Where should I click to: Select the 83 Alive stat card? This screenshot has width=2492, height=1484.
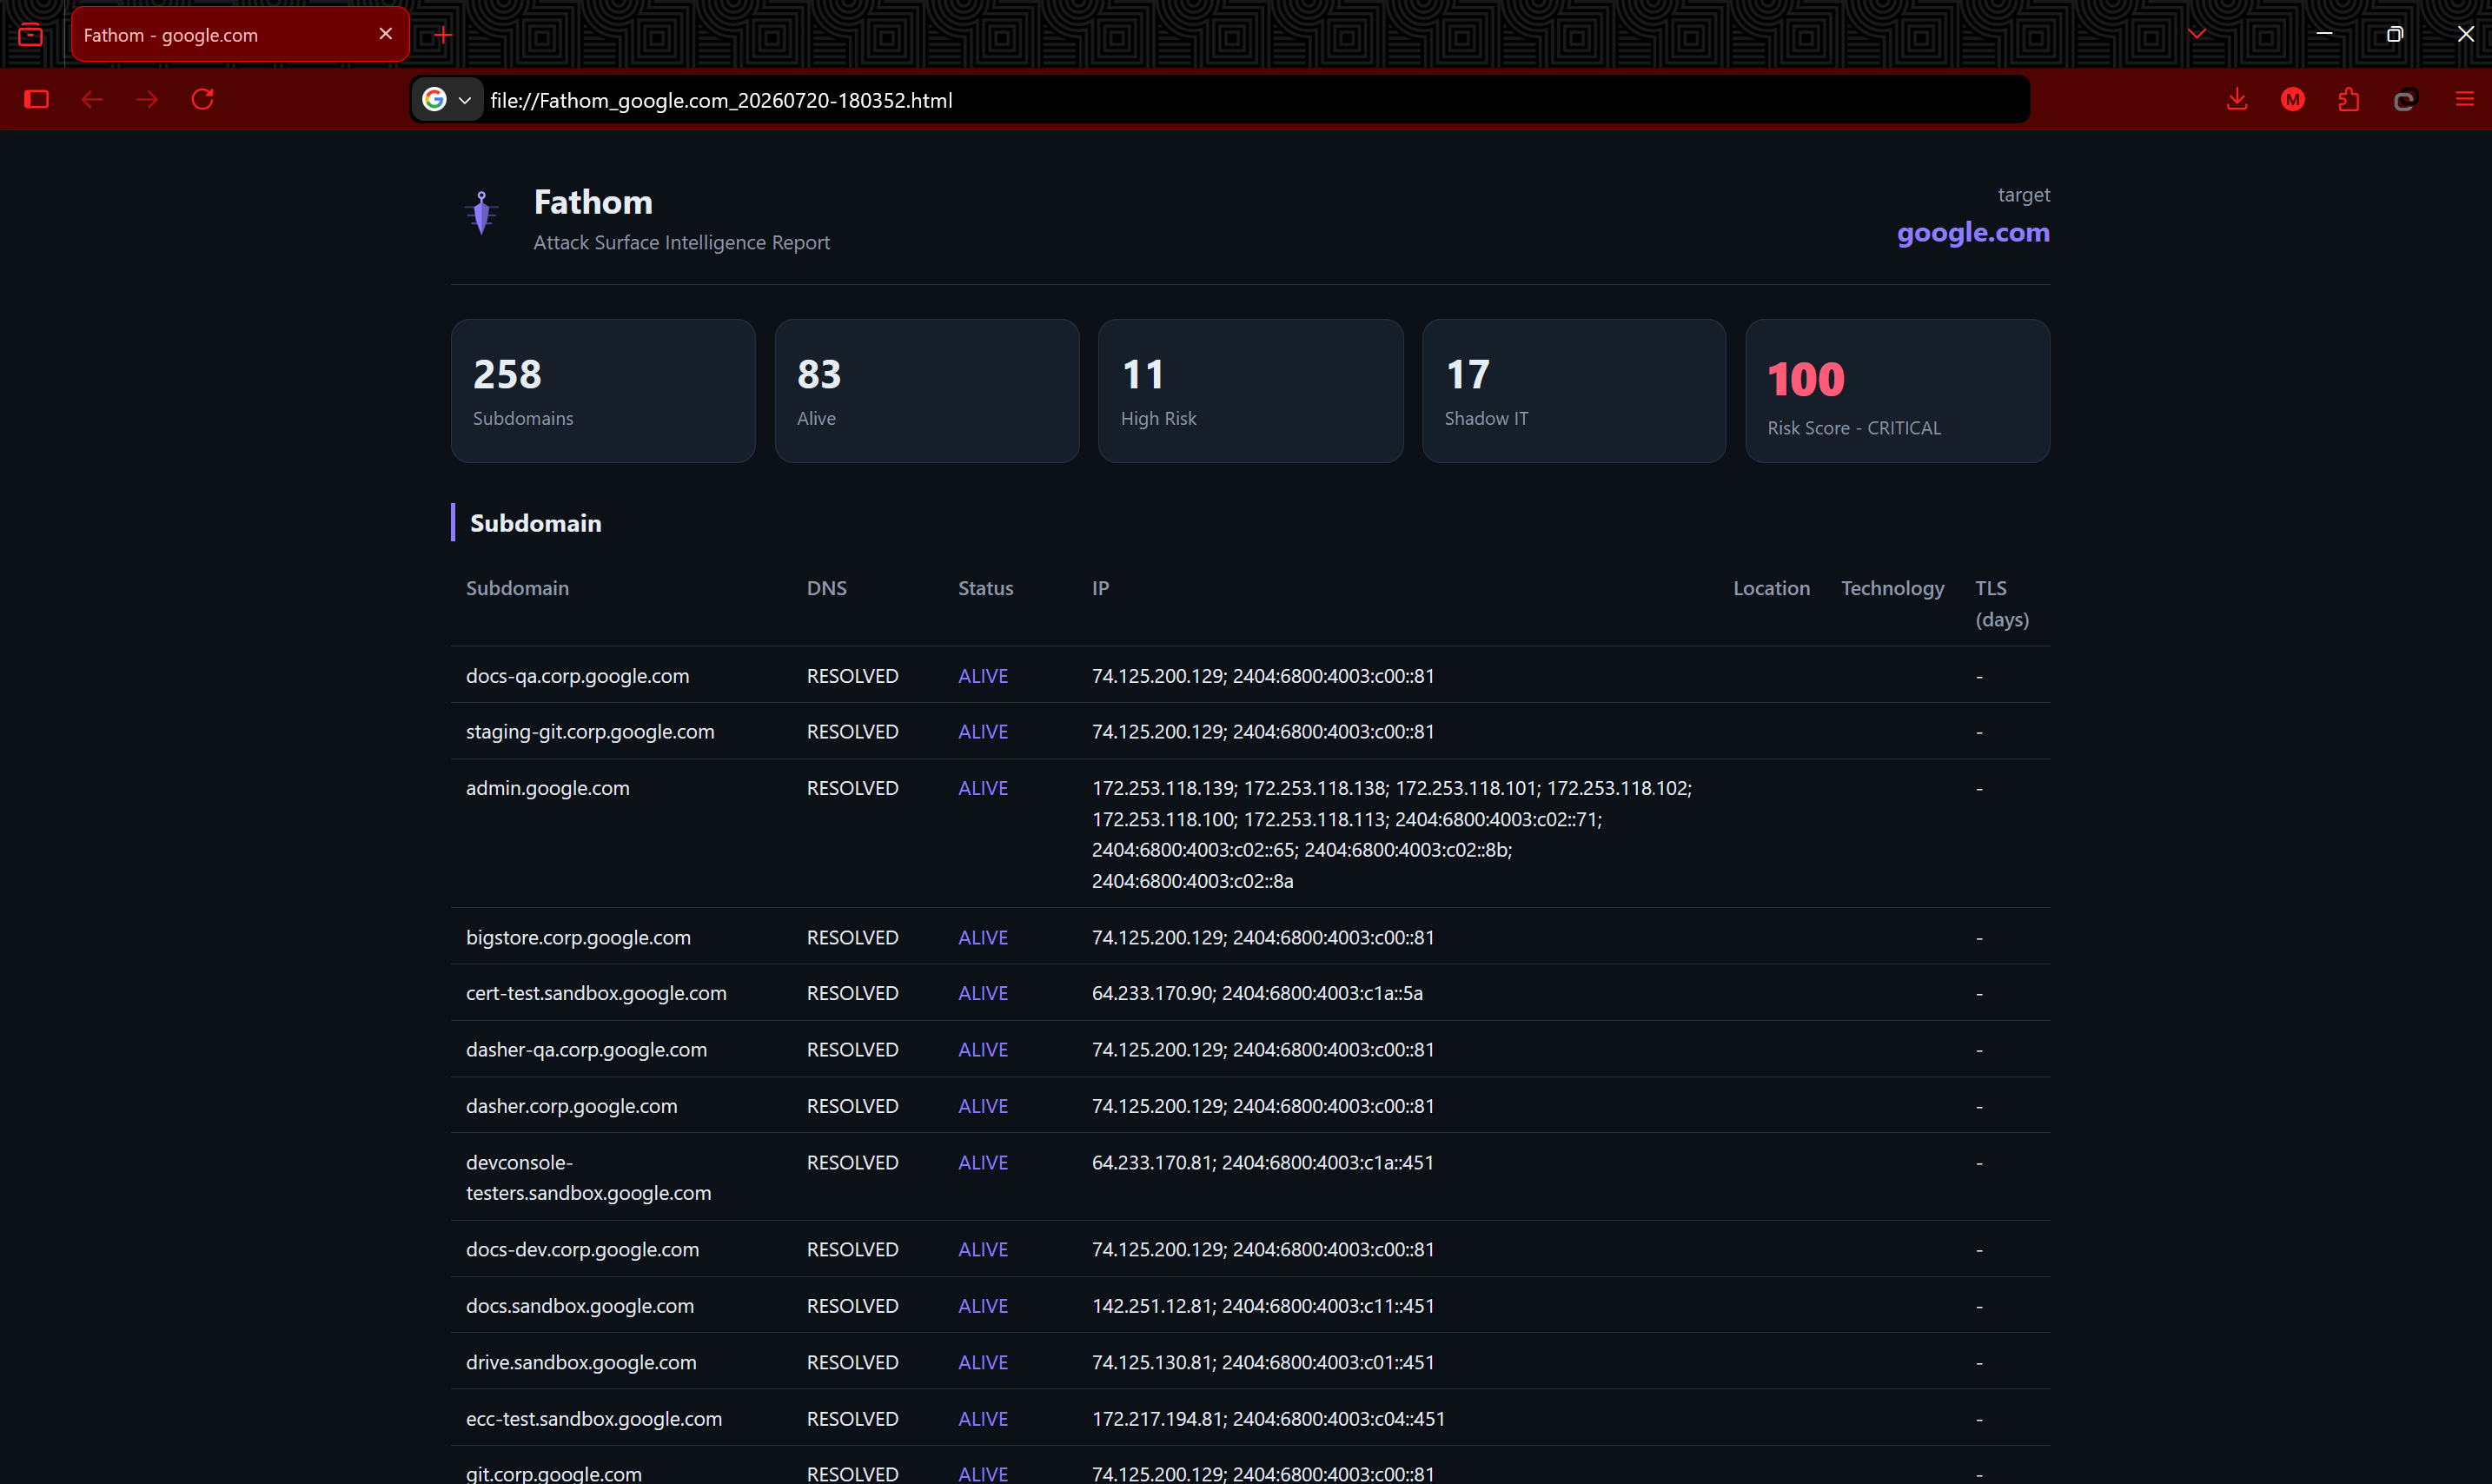(x=927, y=391)
